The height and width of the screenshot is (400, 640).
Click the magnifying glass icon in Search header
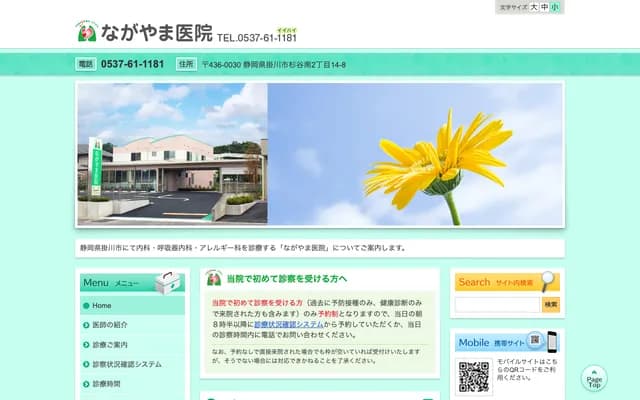click(x=548, y=281)
